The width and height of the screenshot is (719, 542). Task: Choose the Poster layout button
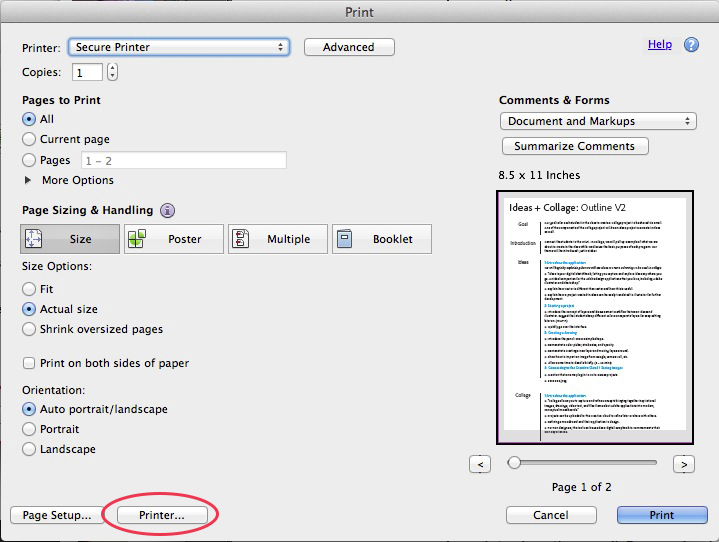[174, 239]
